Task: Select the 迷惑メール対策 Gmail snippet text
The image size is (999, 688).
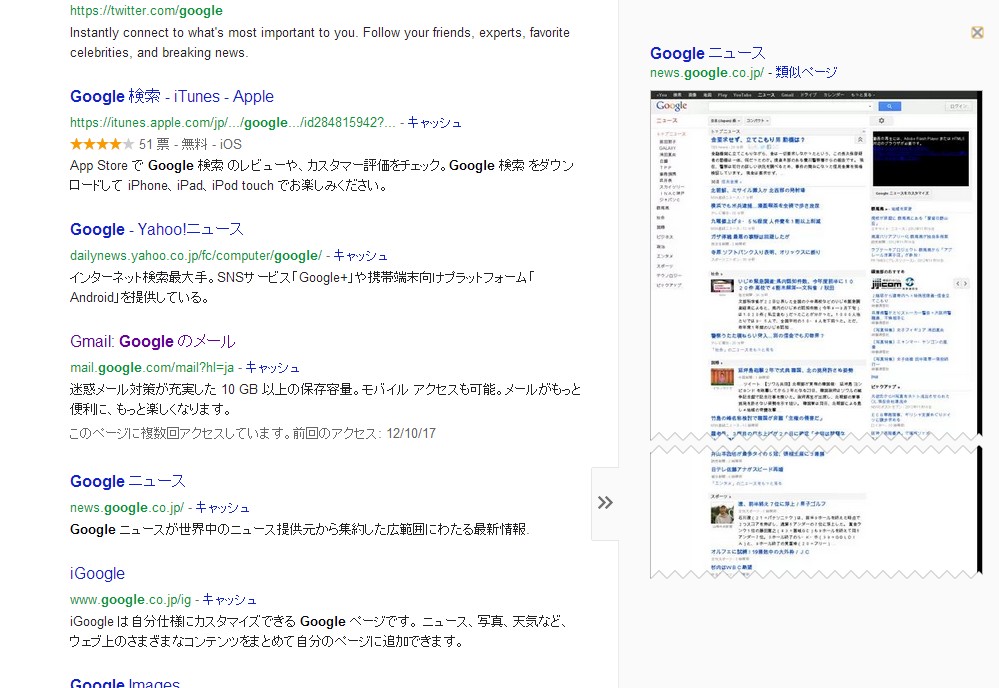Action: (326, 399)
